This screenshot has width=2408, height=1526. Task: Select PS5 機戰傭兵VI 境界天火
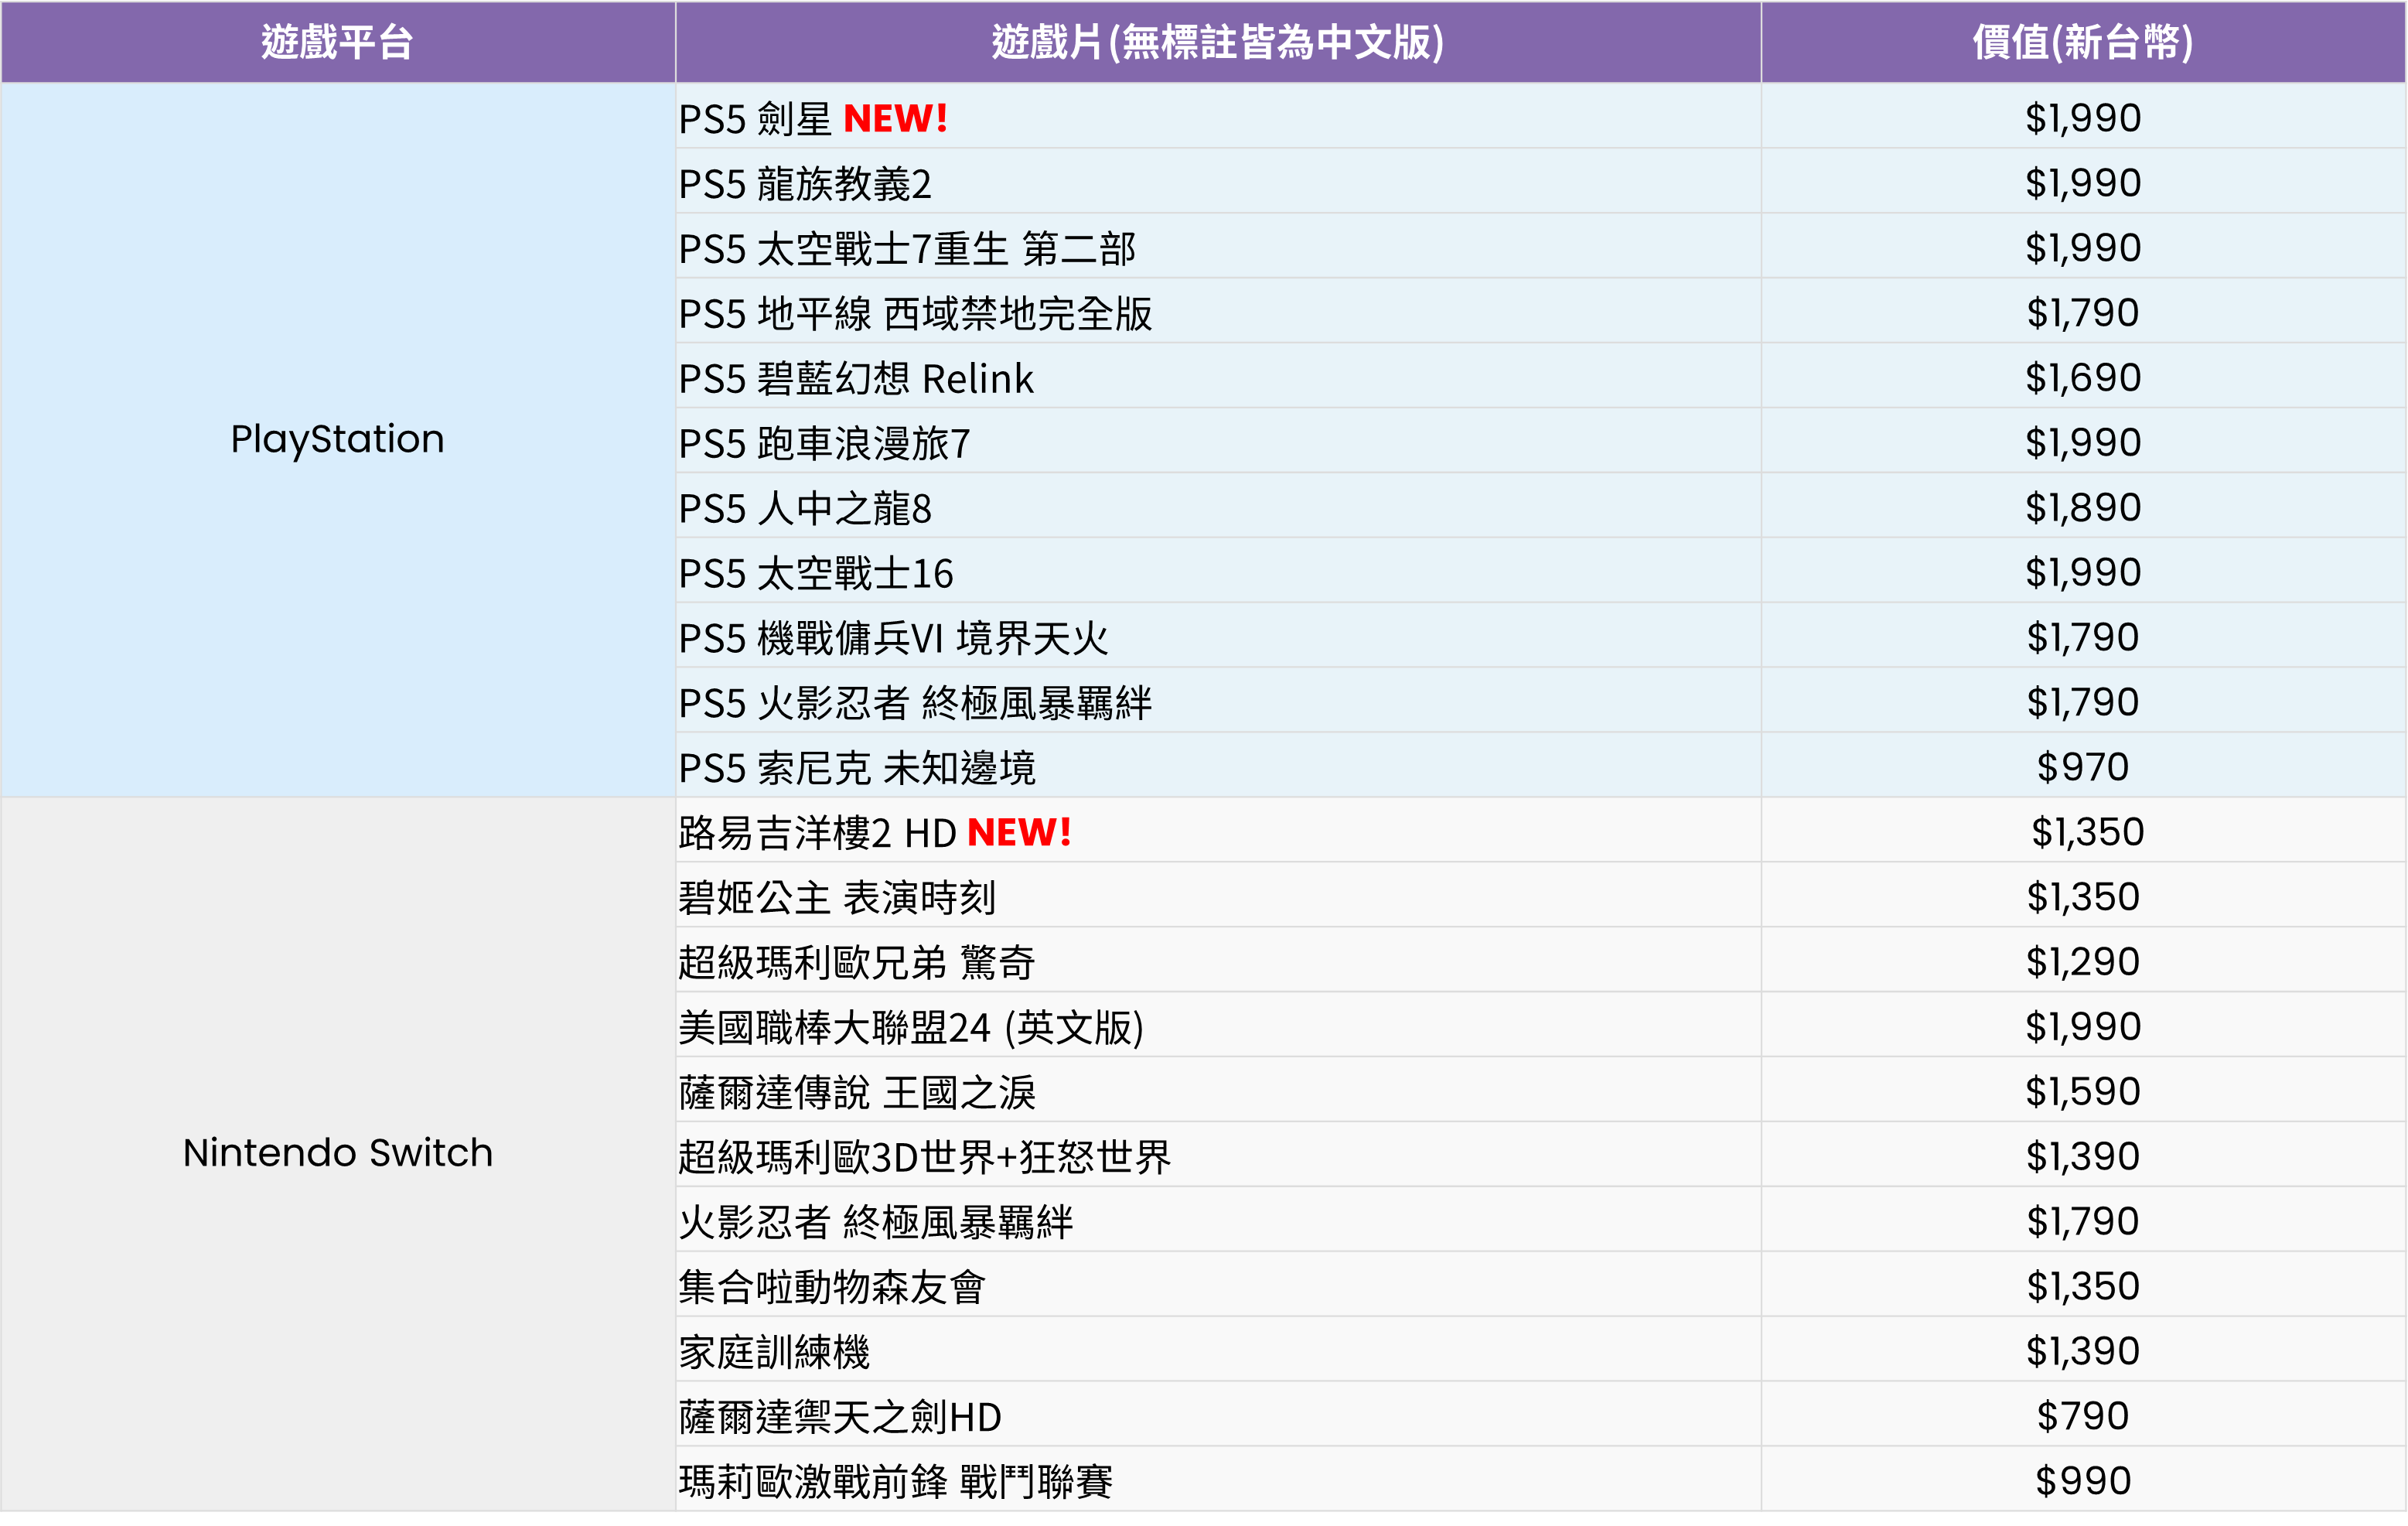[x=893, y=639]
